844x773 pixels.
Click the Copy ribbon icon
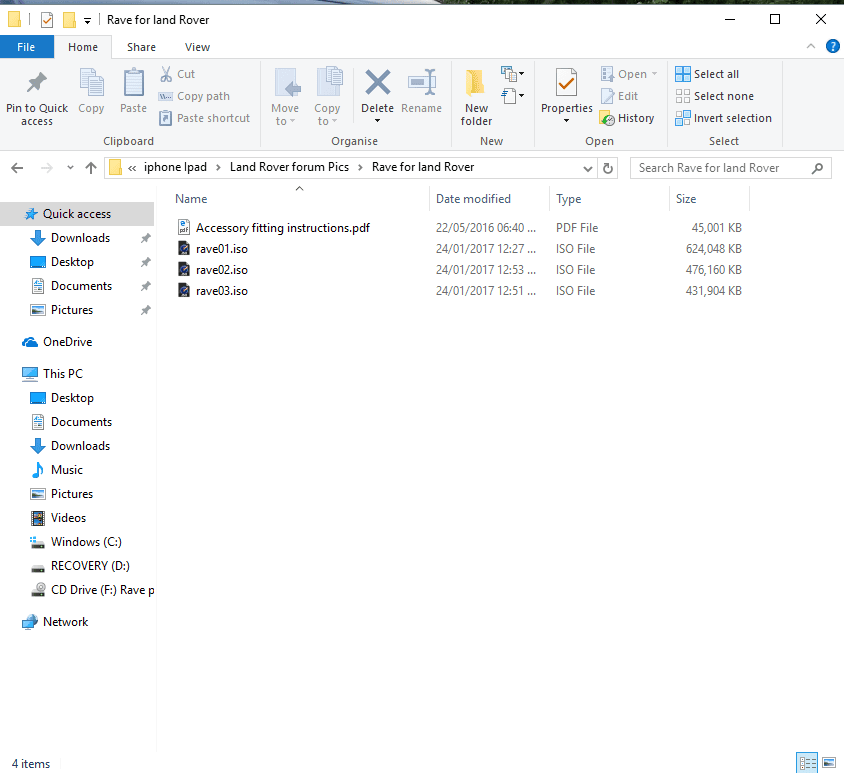pyautogui.click(x=91, y=83)
